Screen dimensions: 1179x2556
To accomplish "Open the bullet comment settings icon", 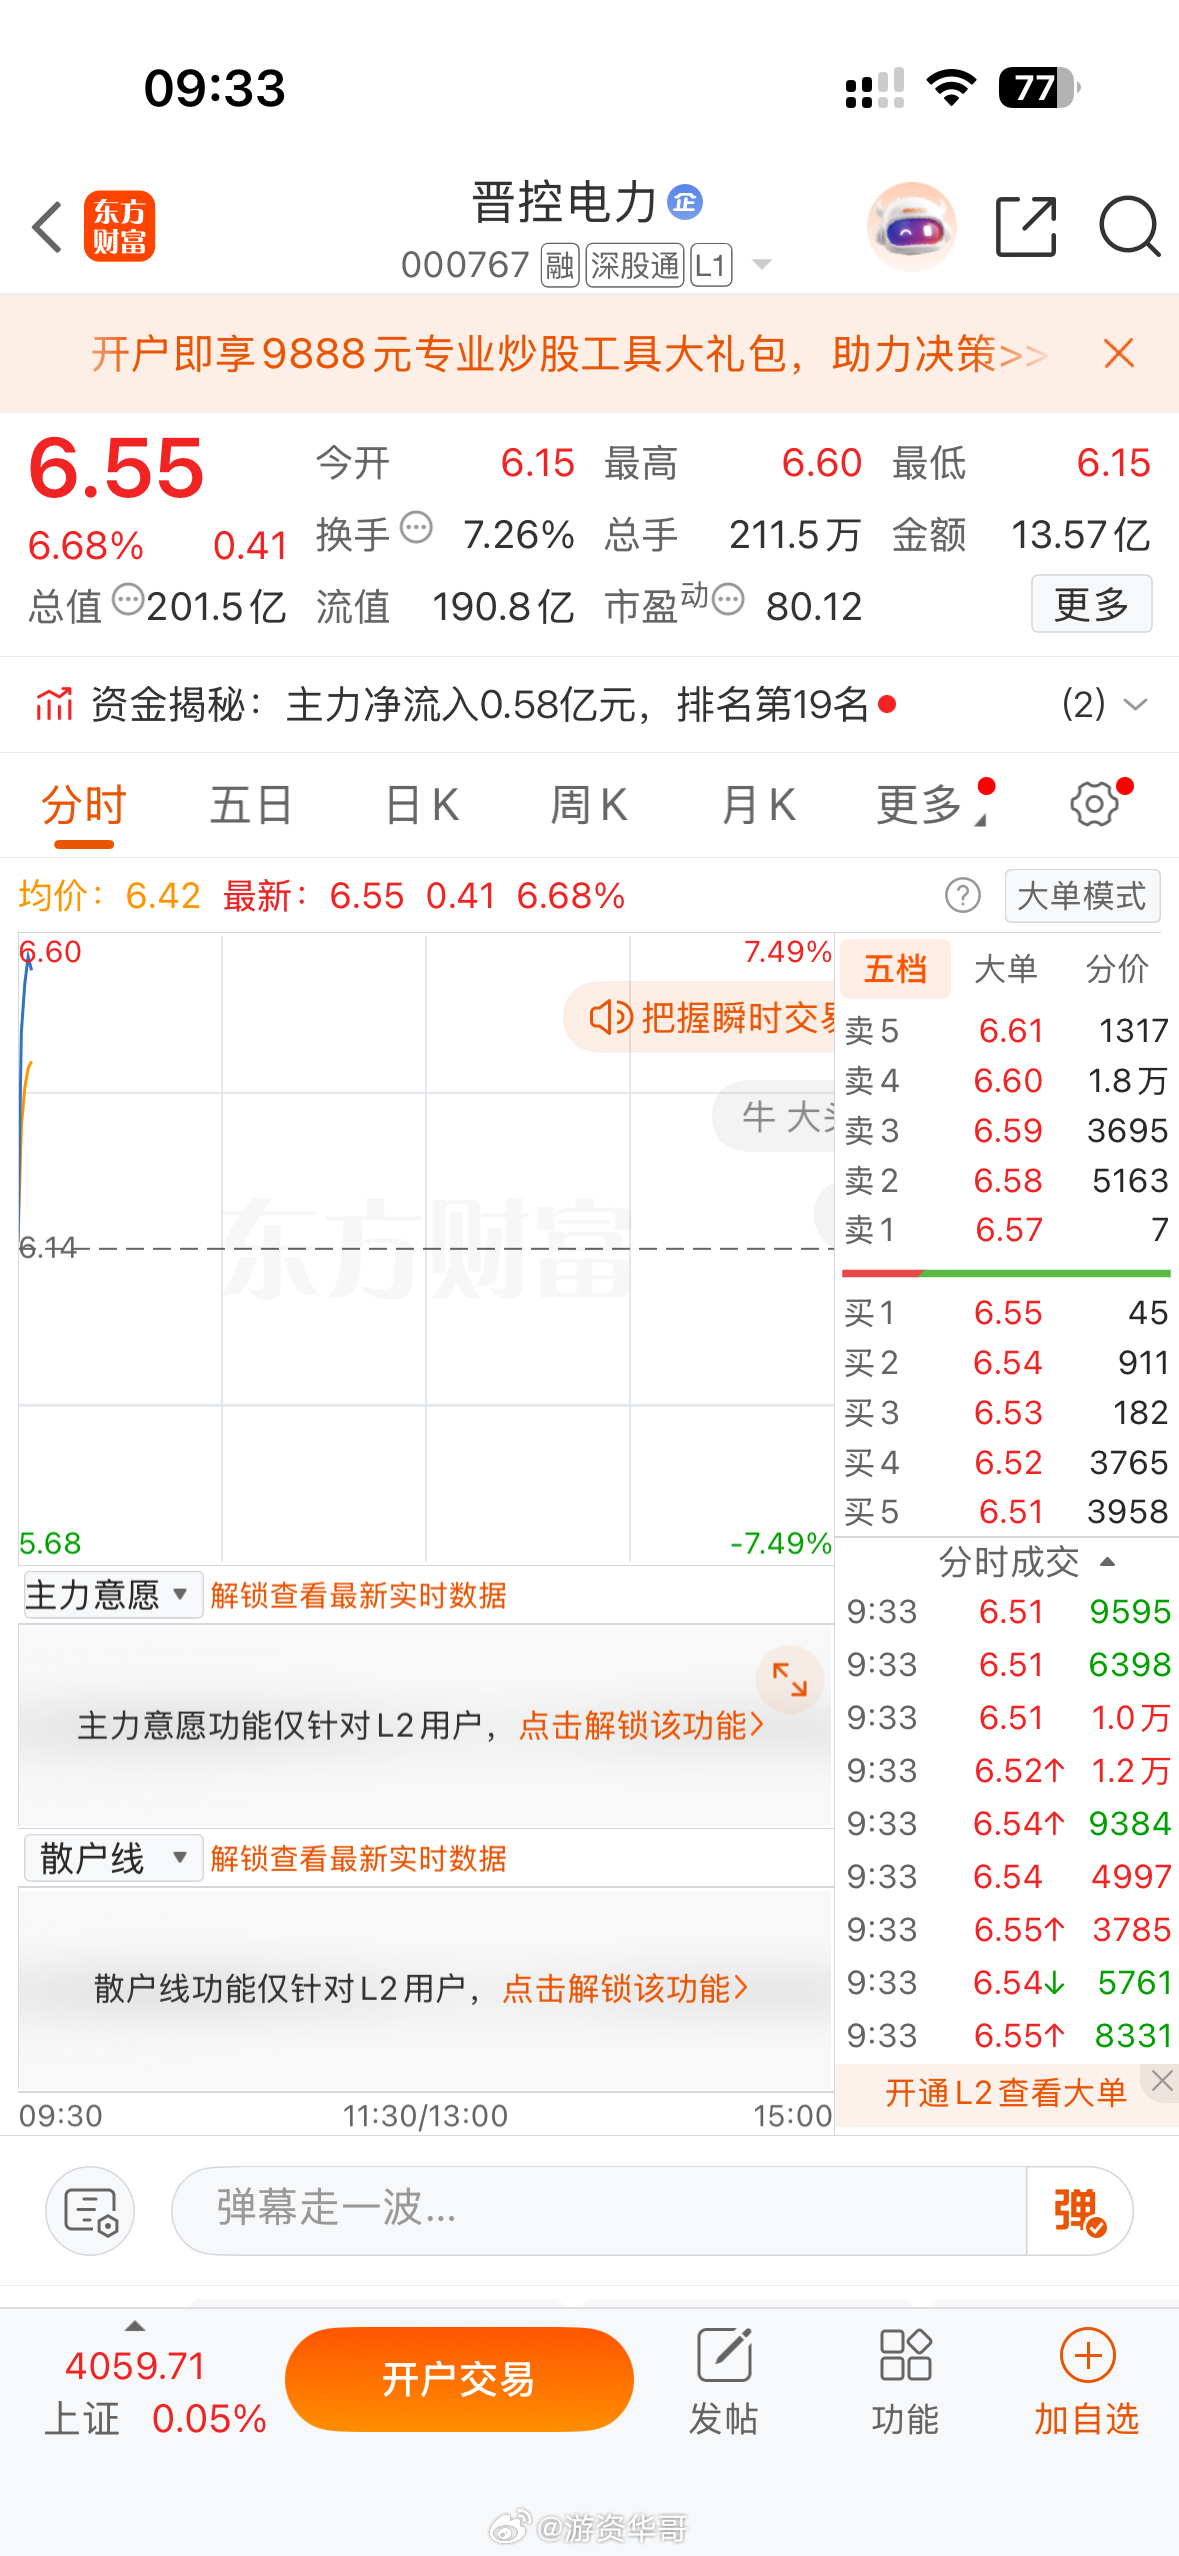I will (90, 2210).
